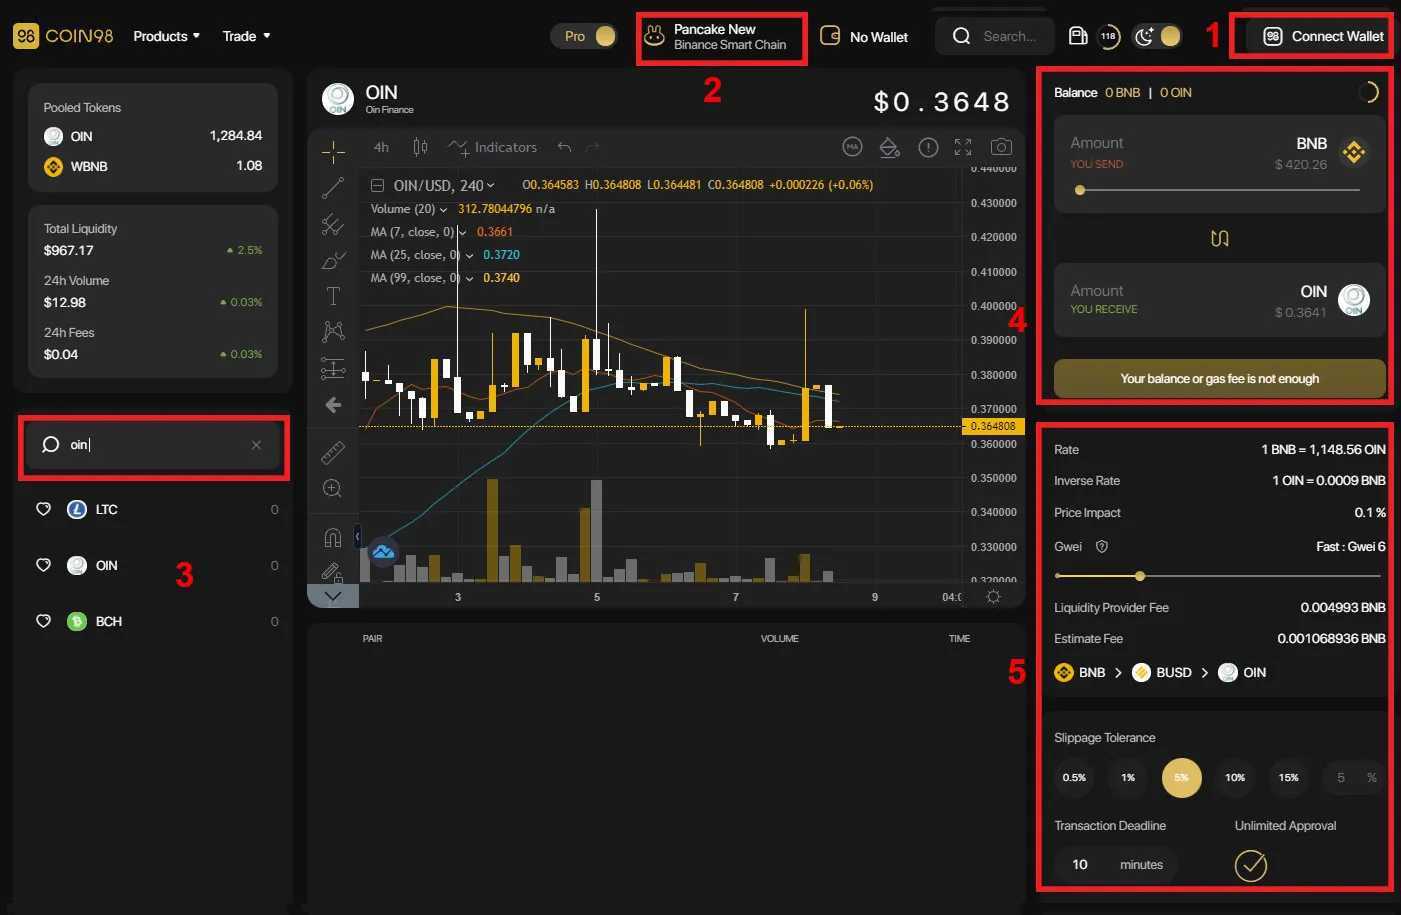Click the Gwei shield info icon
Image resolution: width=1401 pixels, height=915 pixels.
(x=1101, y=547)
